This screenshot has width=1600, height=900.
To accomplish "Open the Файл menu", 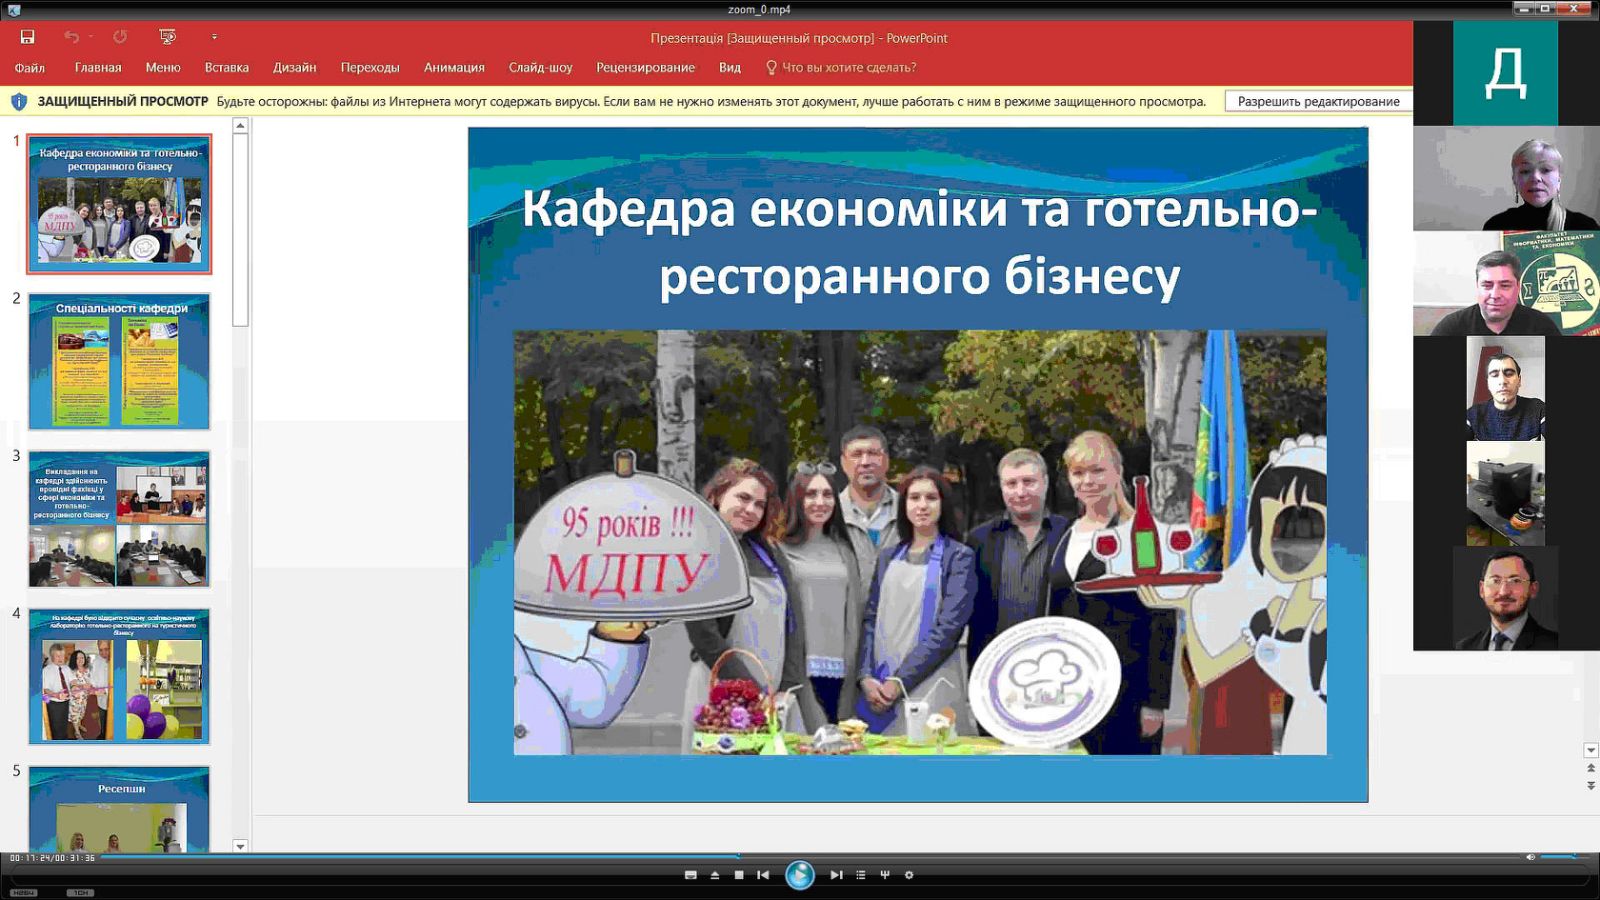I will [30, 68].
